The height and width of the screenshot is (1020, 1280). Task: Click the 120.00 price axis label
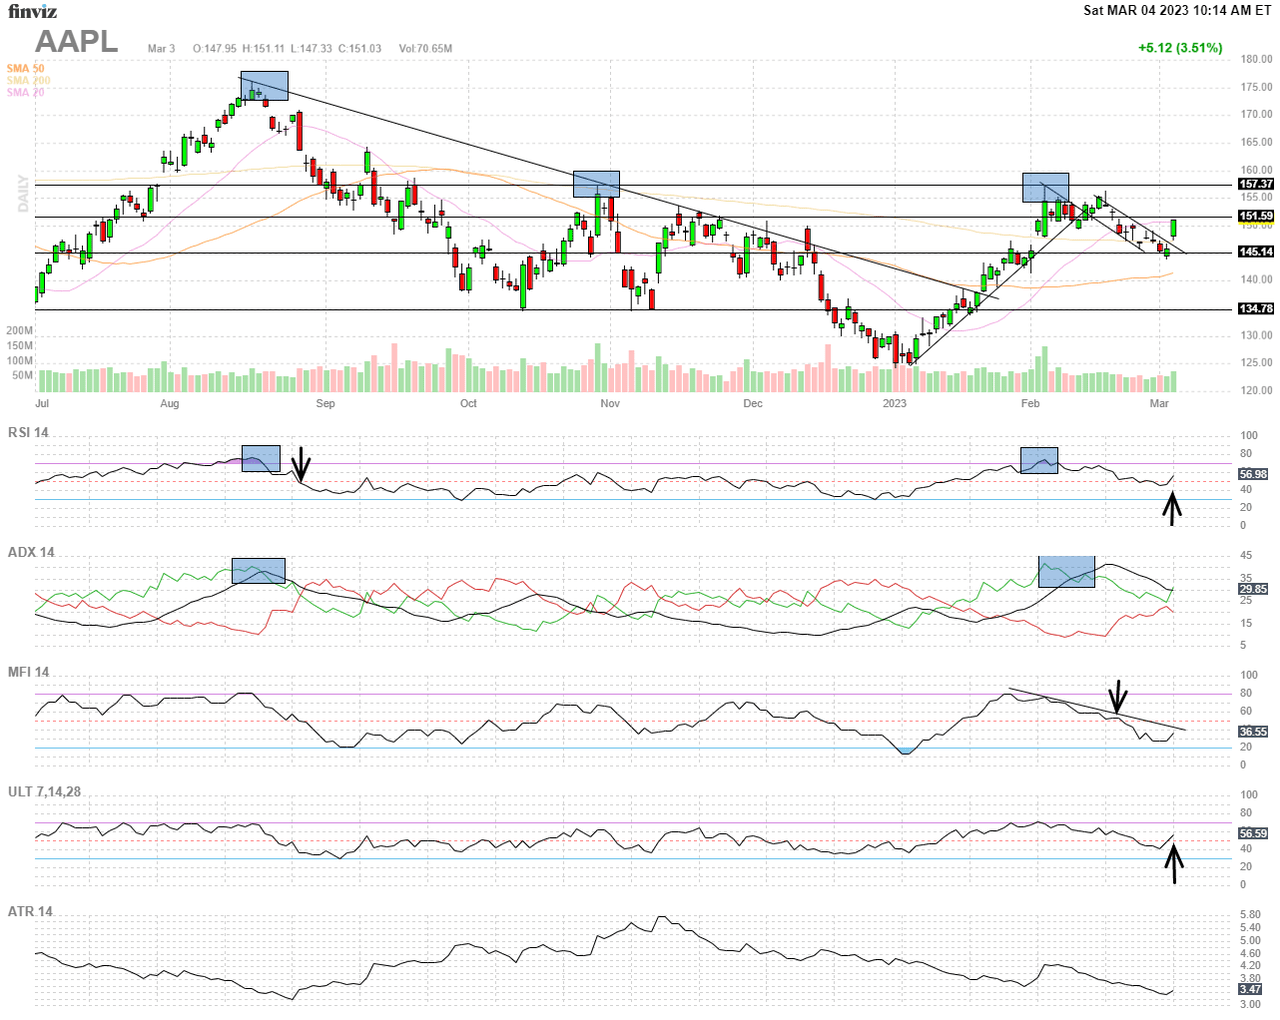[x=1256, y=391]
